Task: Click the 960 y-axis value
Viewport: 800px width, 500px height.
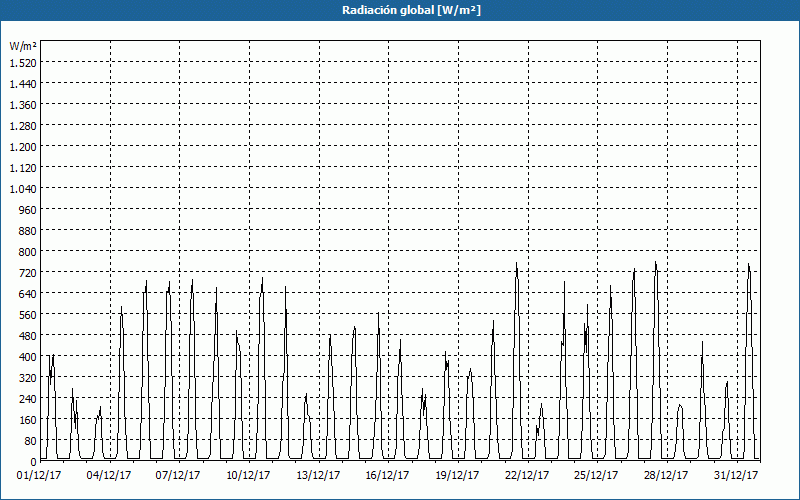Action: click(28, 210)
